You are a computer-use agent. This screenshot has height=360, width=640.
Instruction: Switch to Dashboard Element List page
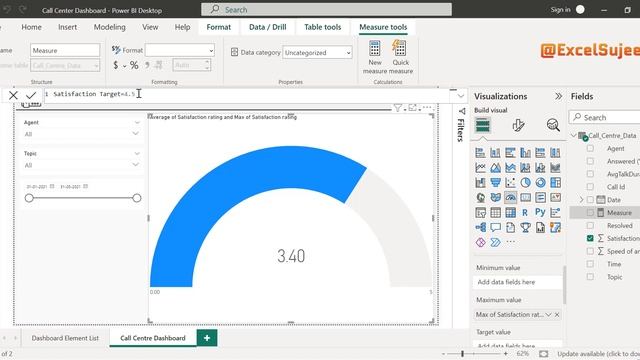tap(65, 338)
